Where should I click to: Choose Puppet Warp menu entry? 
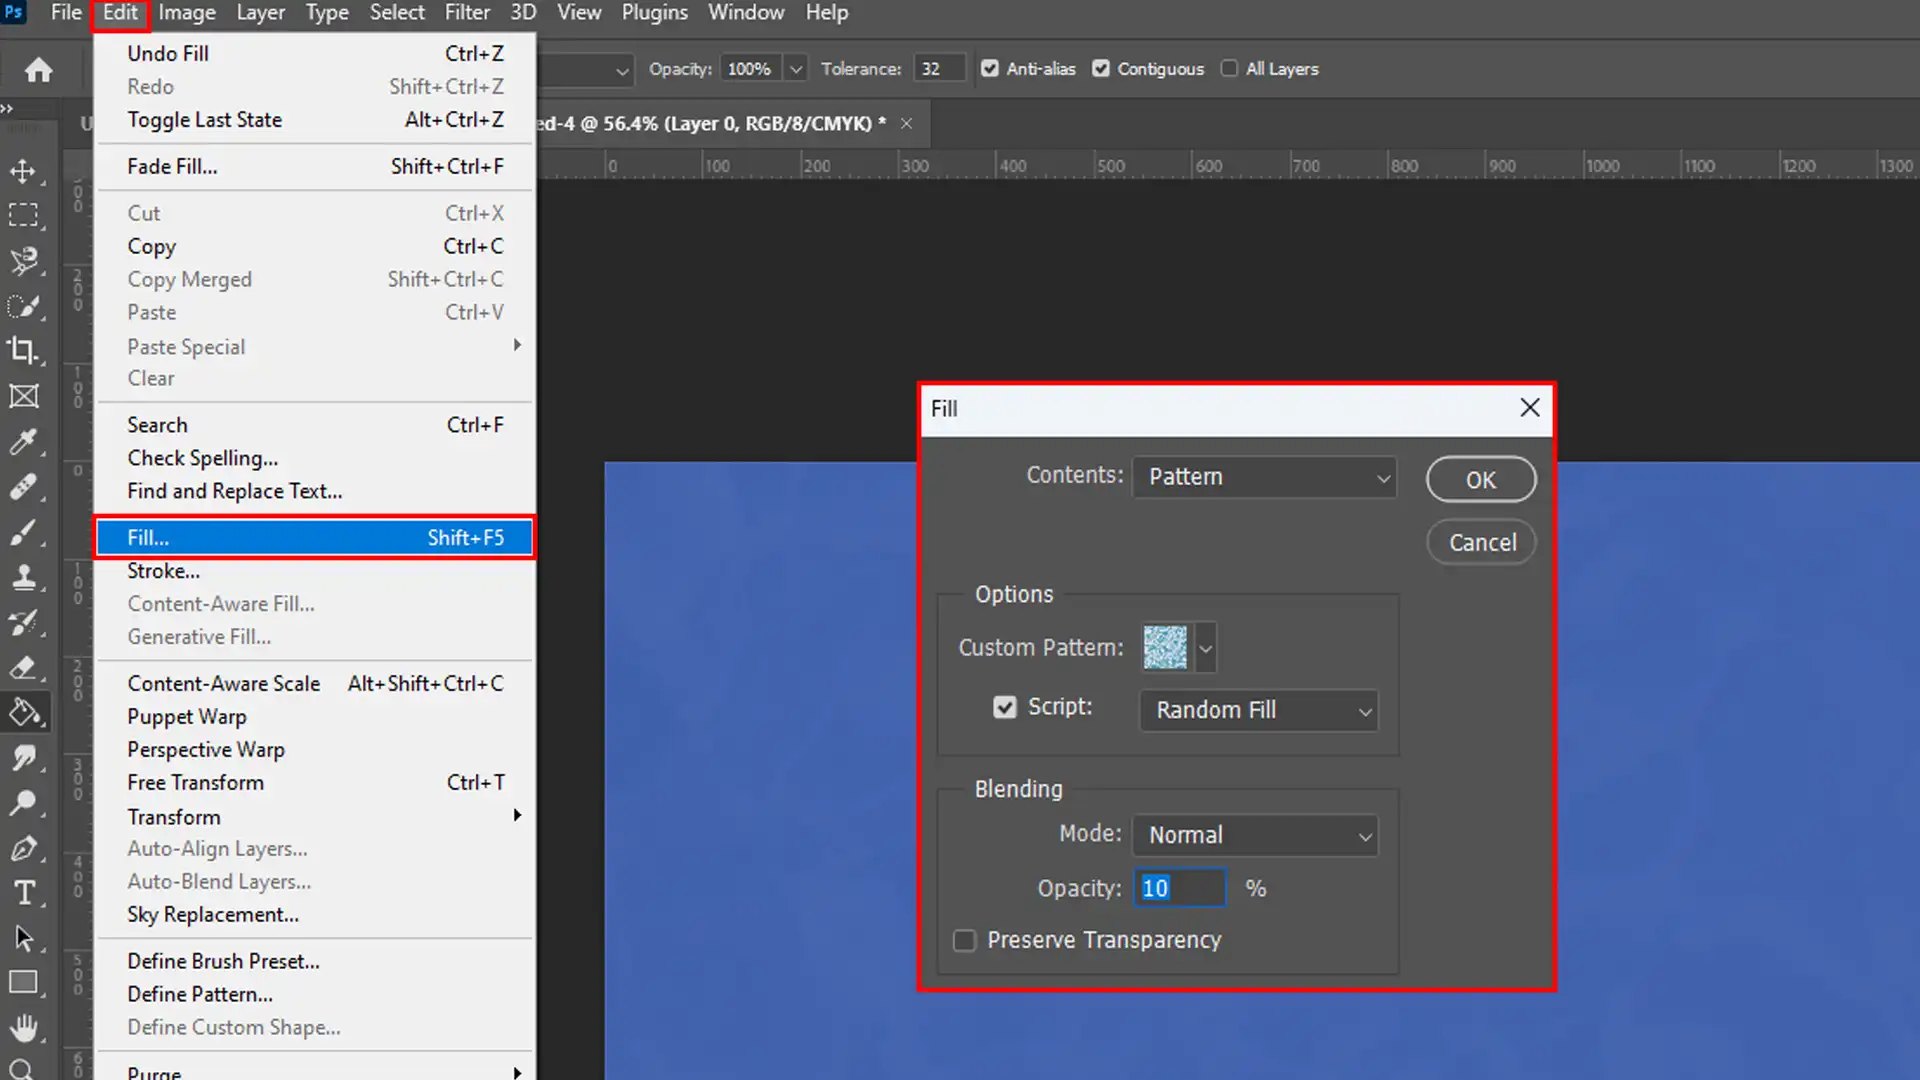tap(315, 717)
